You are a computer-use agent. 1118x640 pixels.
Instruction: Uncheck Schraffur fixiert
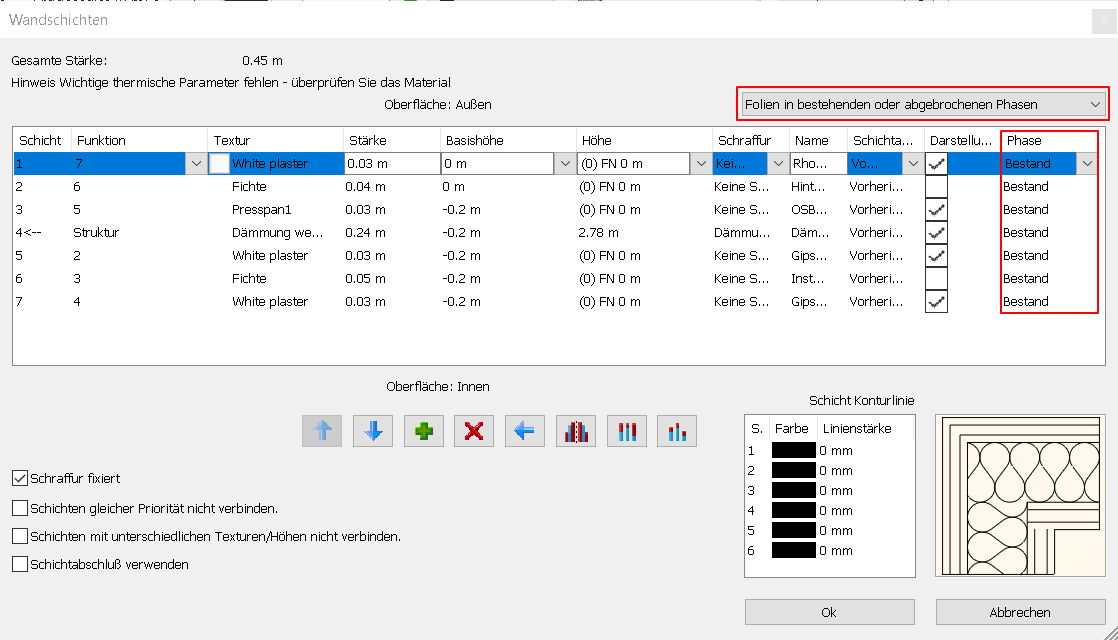pyautogui.click(x=20, y=478)
